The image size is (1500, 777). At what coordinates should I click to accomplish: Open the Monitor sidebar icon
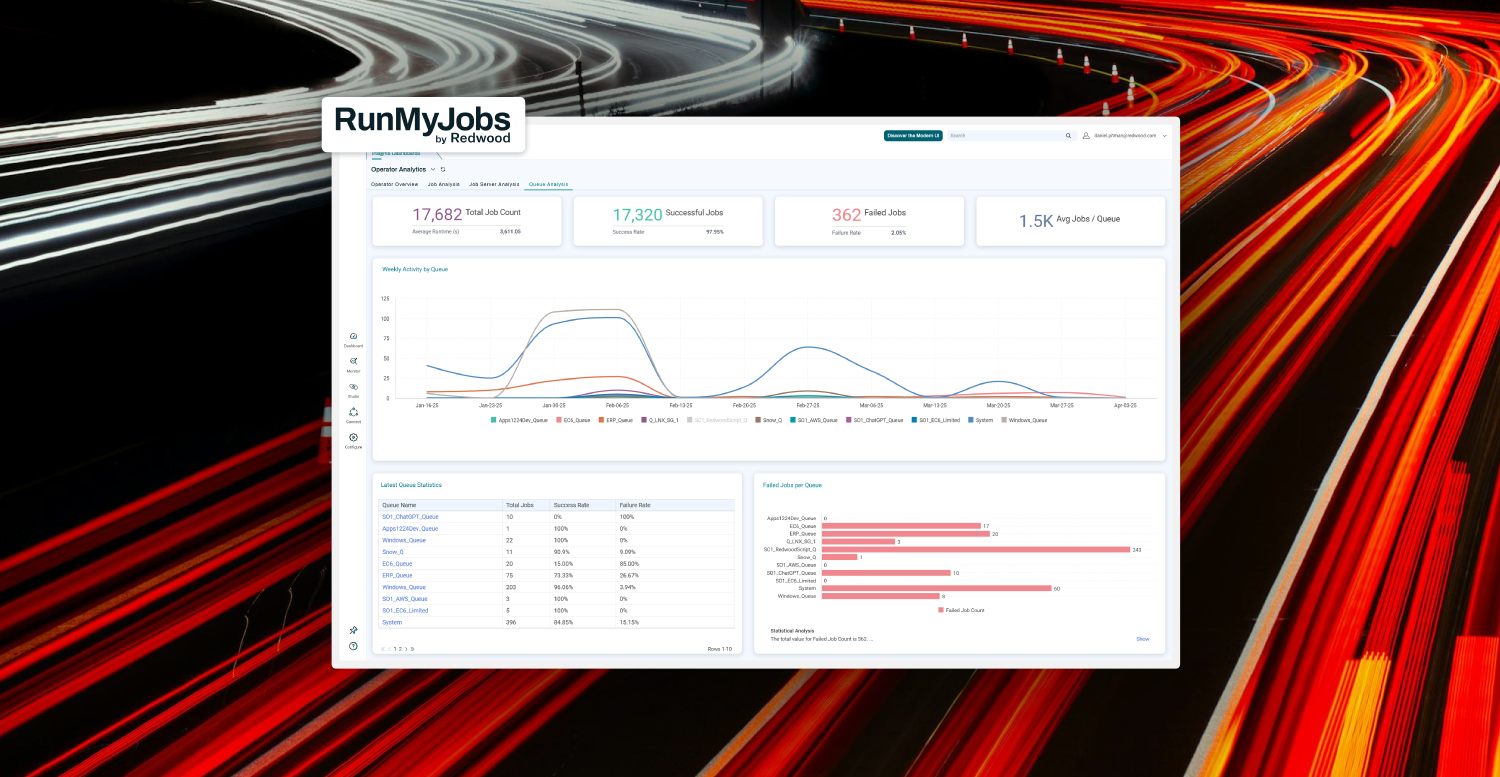pyautogui.click(x=353, y=364)
